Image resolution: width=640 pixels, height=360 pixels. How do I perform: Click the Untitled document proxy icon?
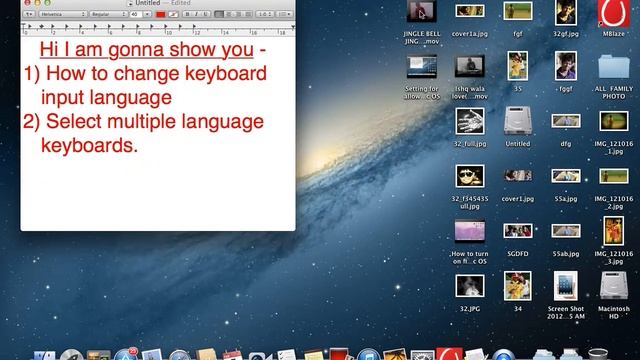[x=130, y=3]
